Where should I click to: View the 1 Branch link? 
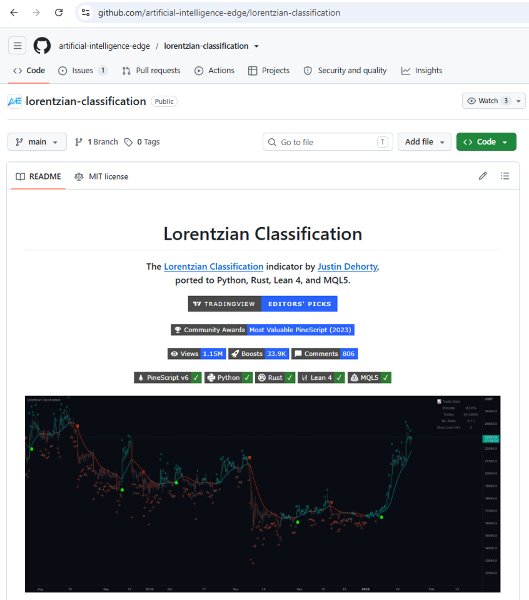96,142
